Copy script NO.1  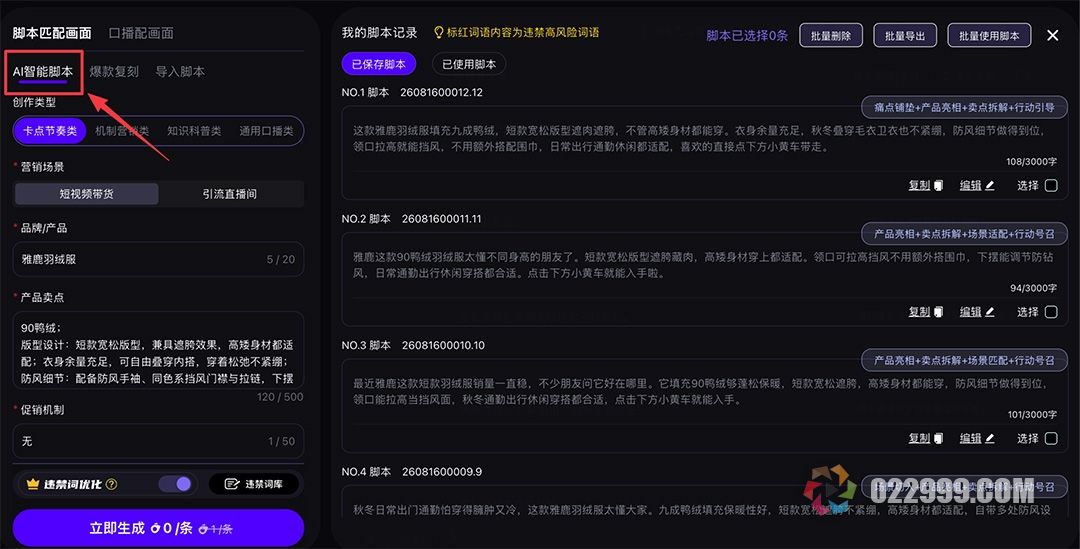click(x=919, y=185)
